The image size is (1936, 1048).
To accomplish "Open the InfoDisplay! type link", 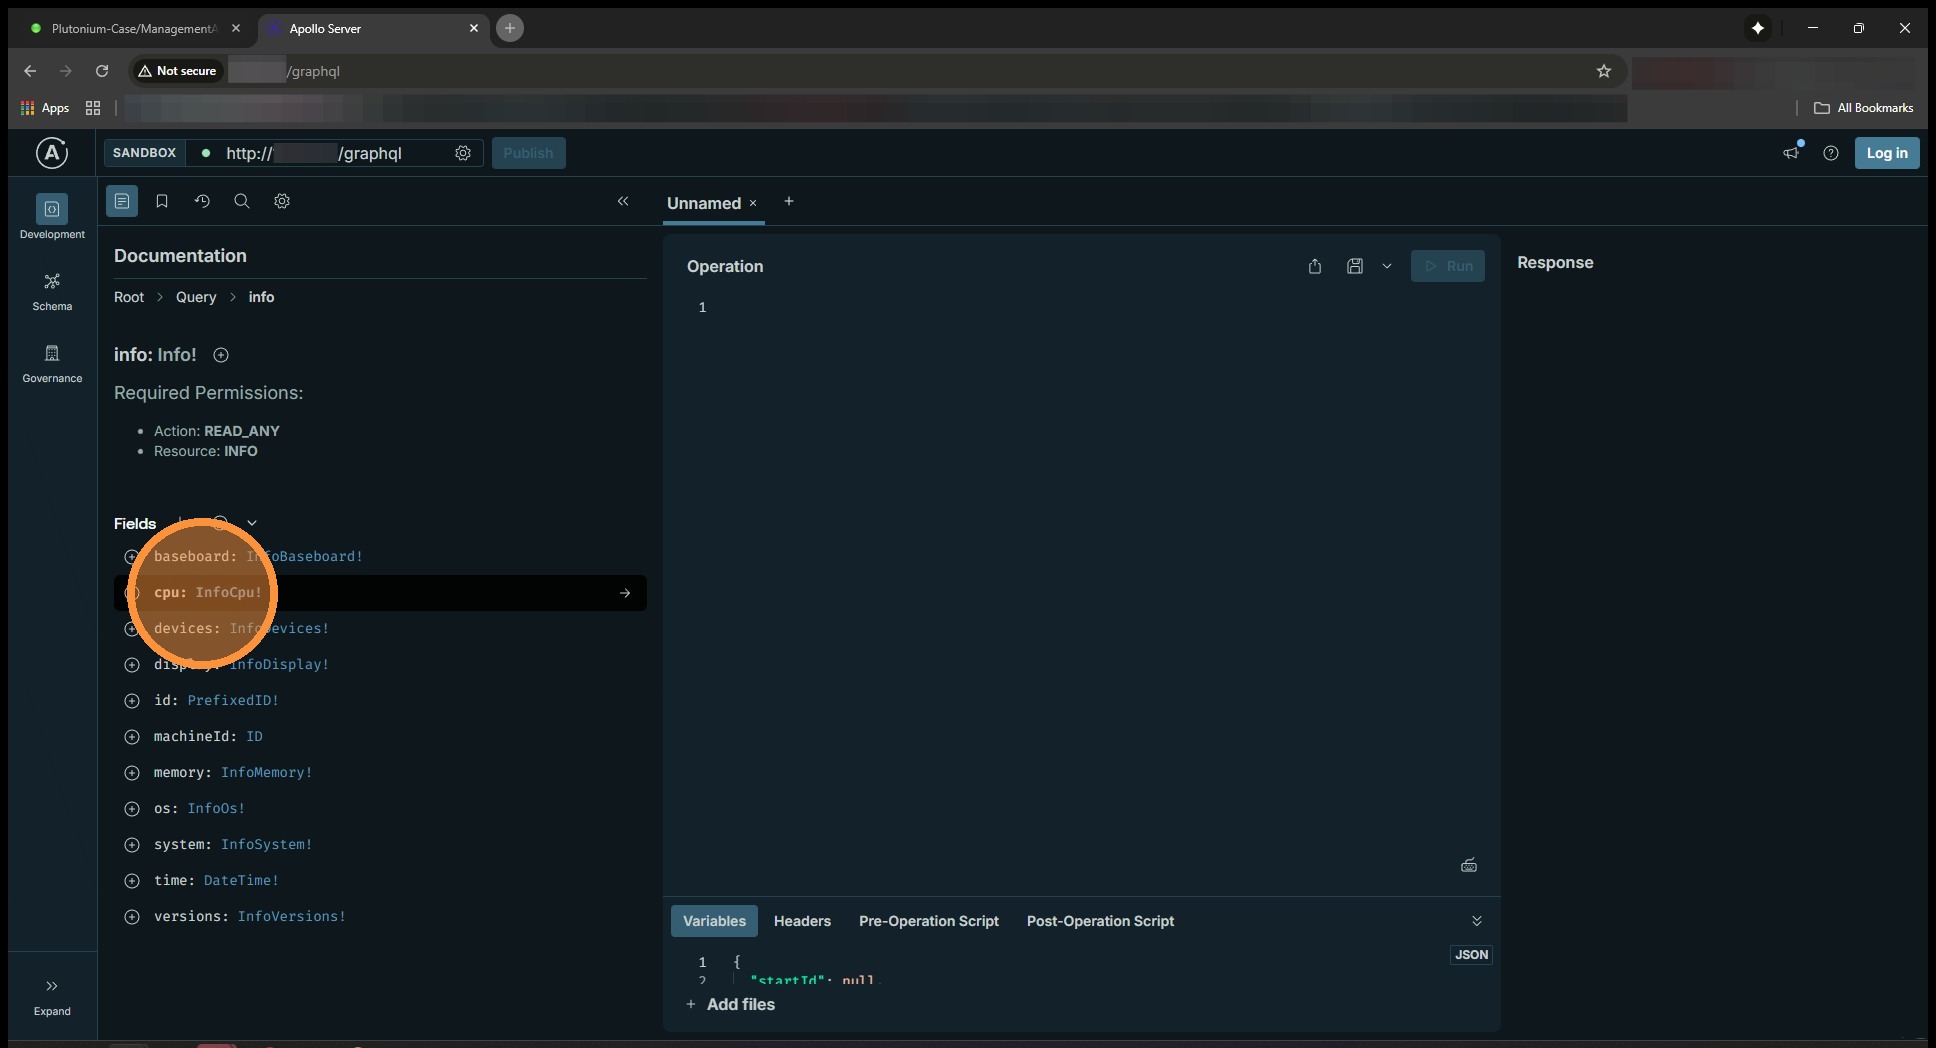I will click(279, 664).
